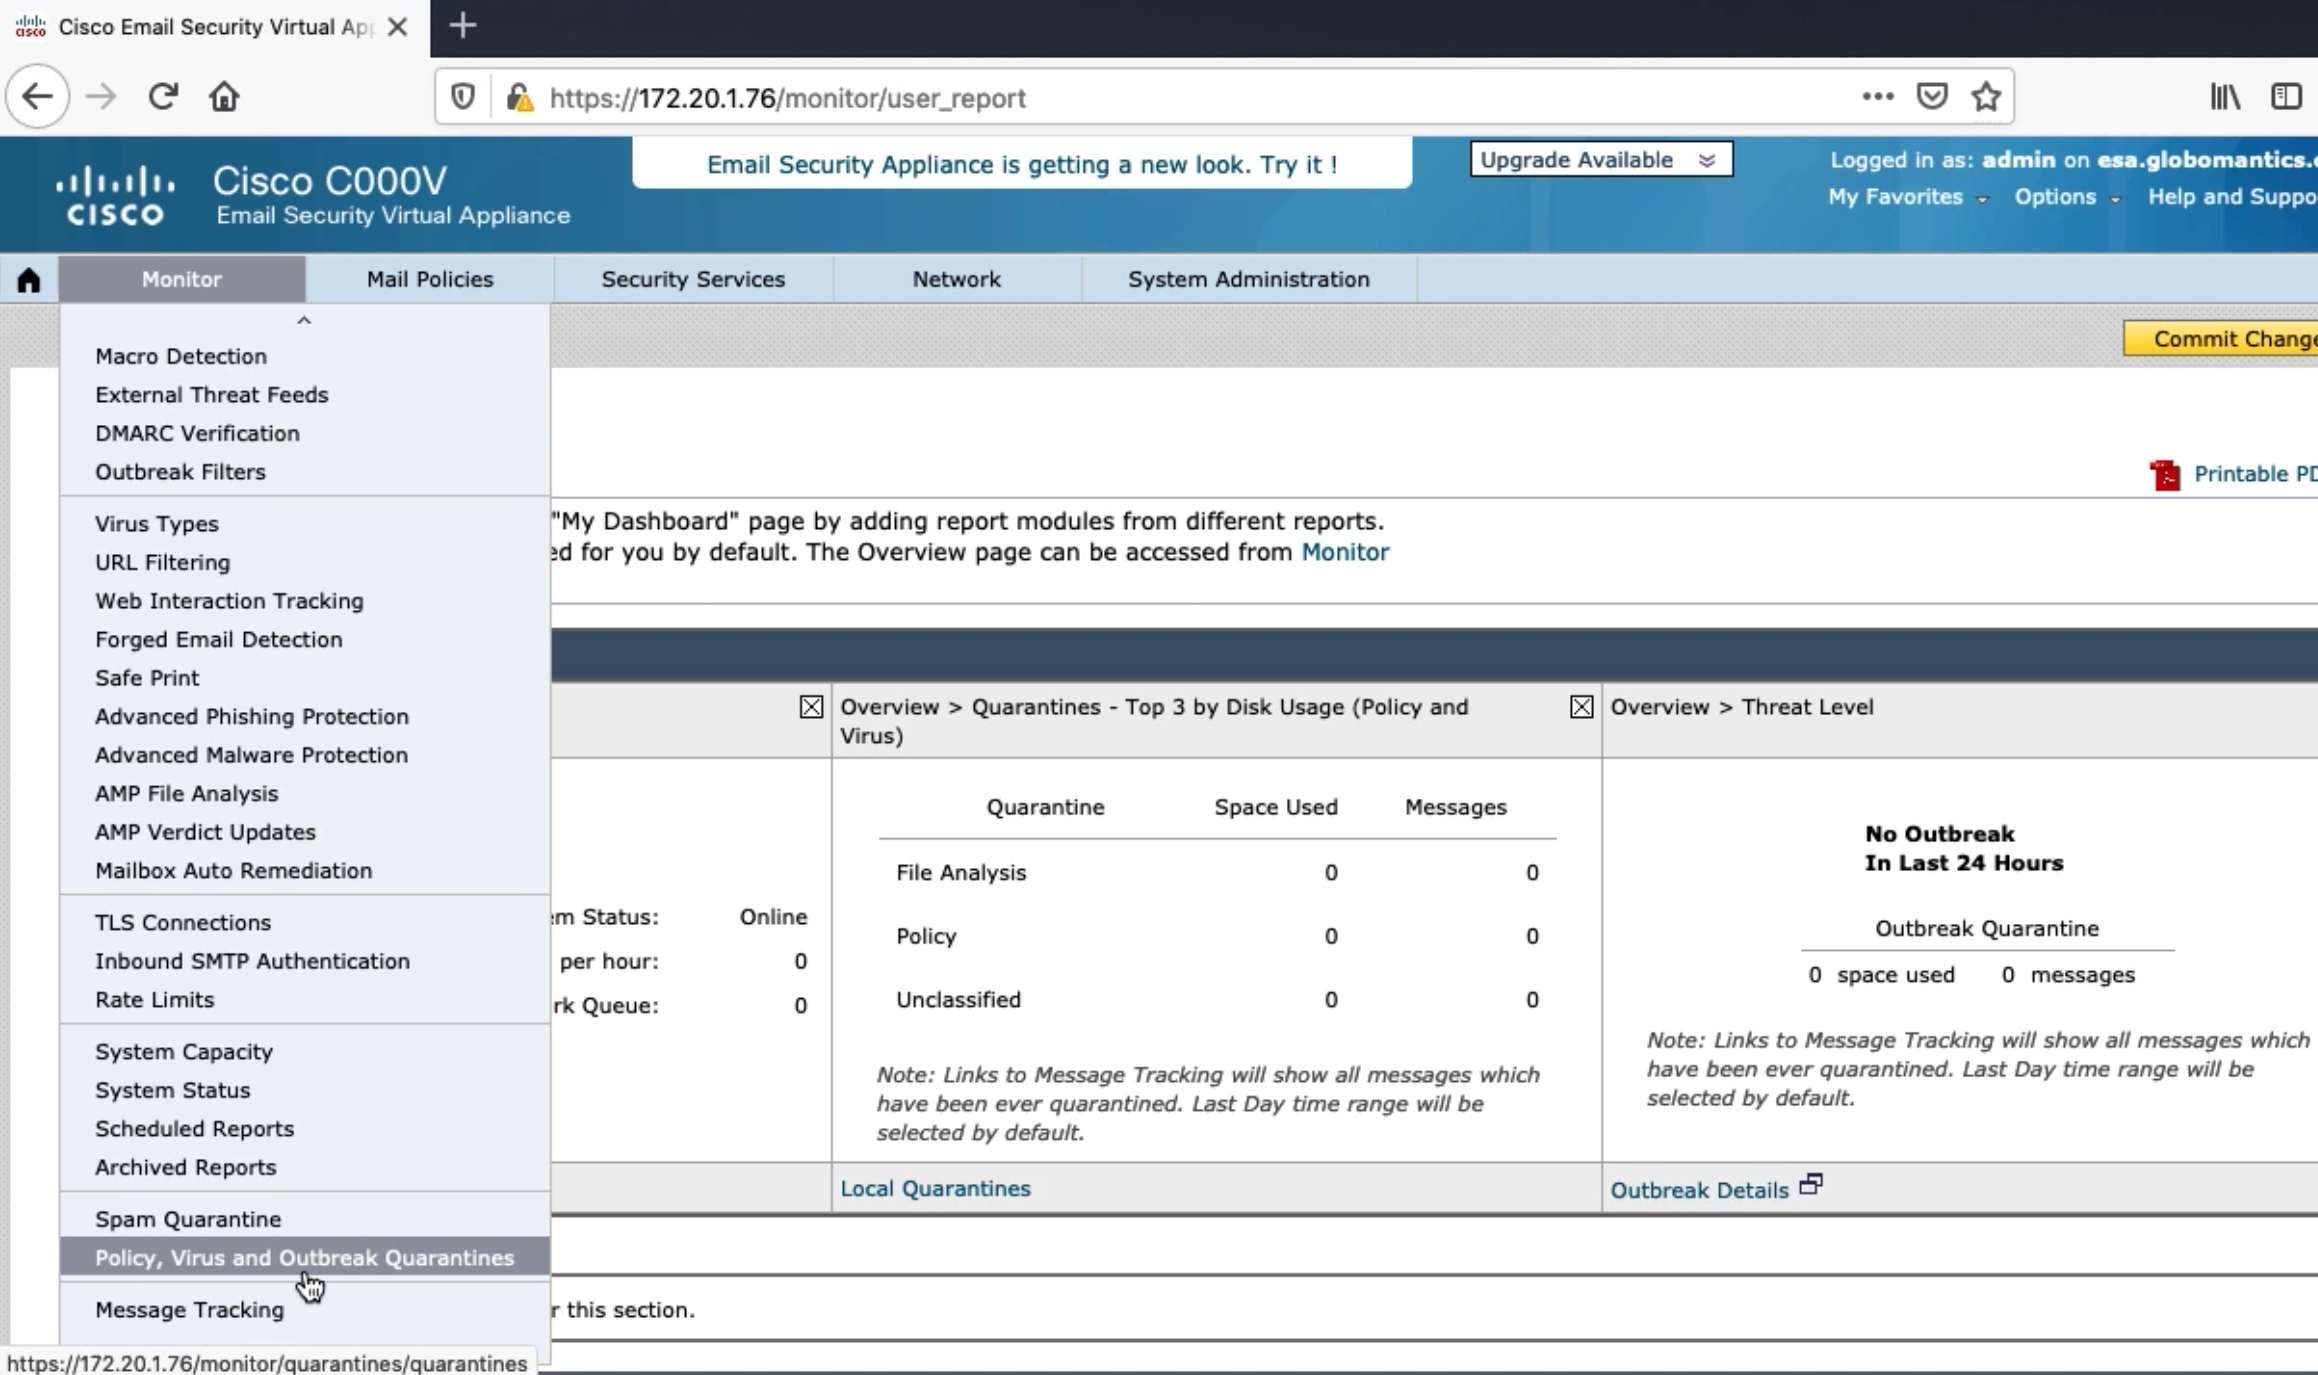Image resolution: width=2318 pixels, height=1375 pixels.
Task: Choose AMP File Analysis
Action: click(x=187, y=794)
